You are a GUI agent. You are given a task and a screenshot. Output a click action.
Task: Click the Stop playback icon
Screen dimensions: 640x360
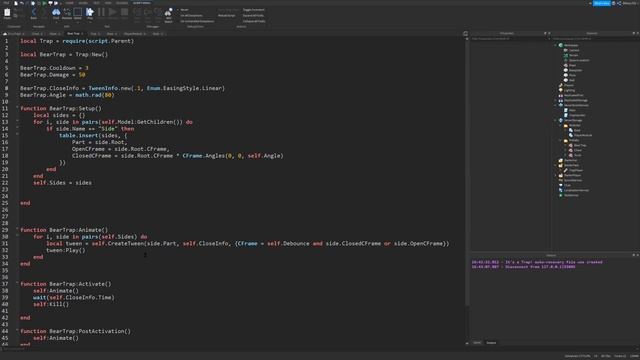point(124,12)
